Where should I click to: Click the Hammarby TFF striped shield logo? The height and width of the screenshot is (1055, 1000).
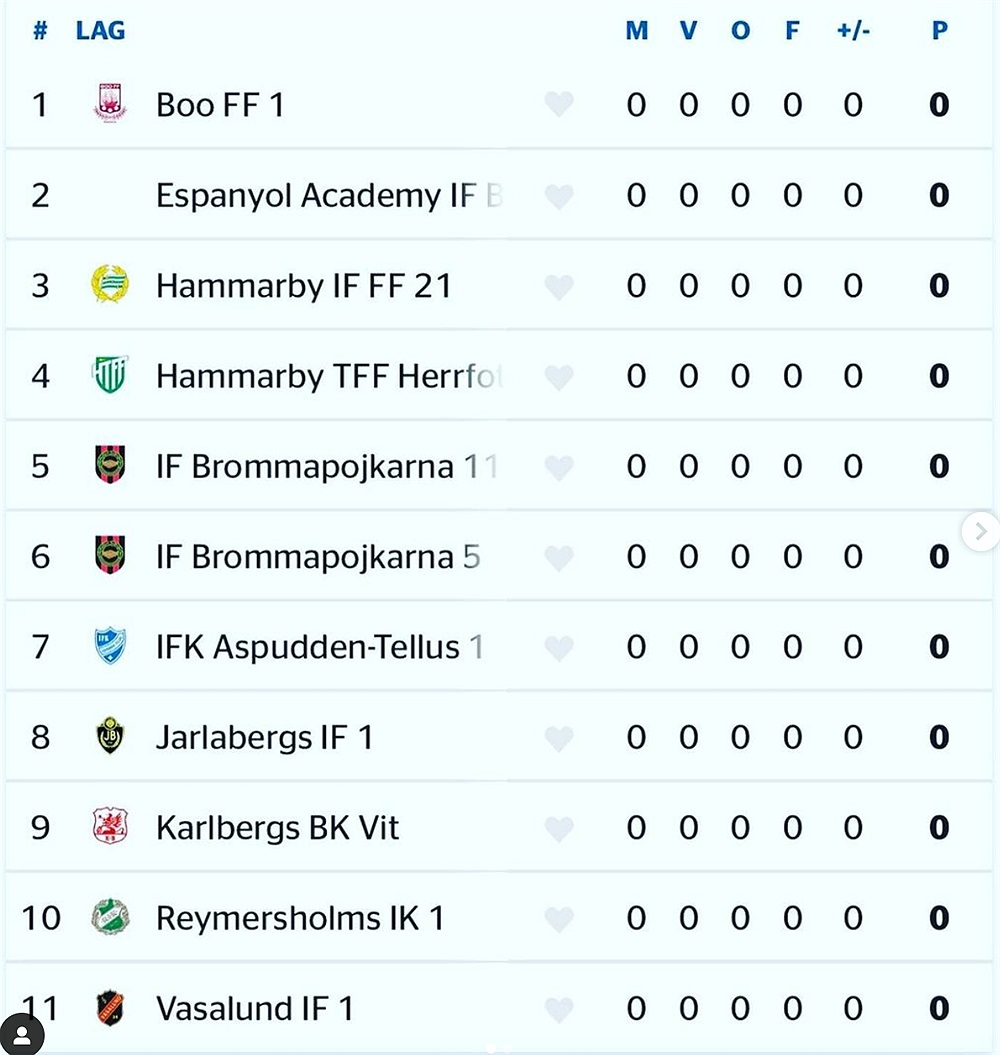[110, 374]
